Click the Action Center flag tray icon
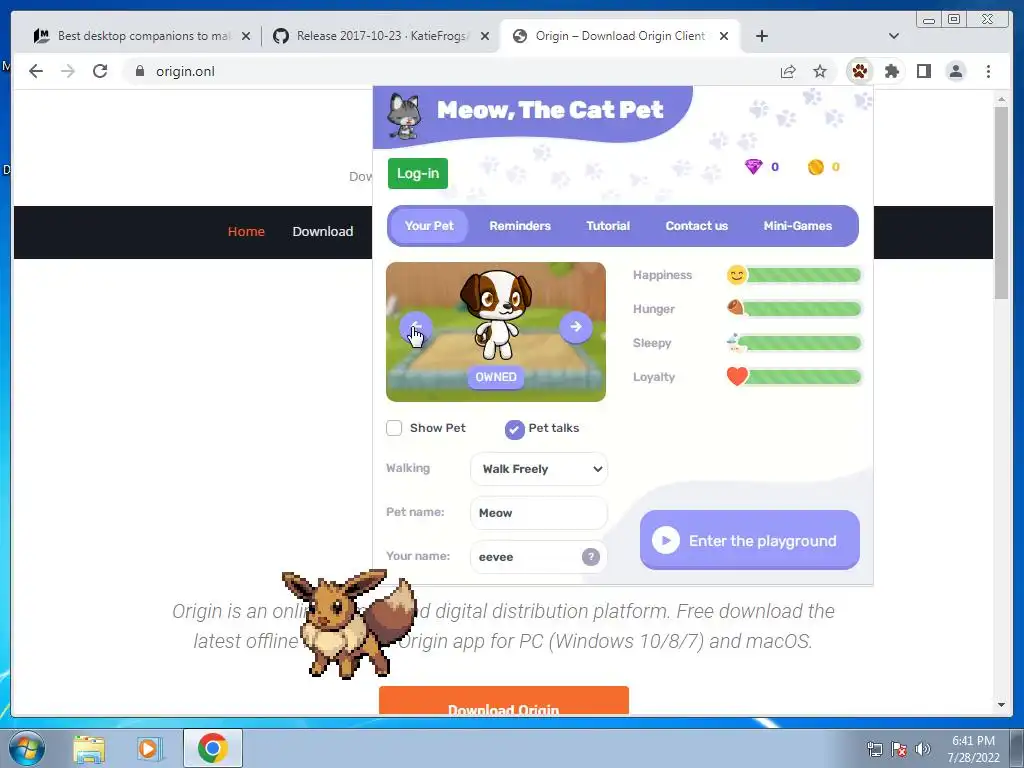Viewport: 1024px width, 768px height. click(899, 749)
